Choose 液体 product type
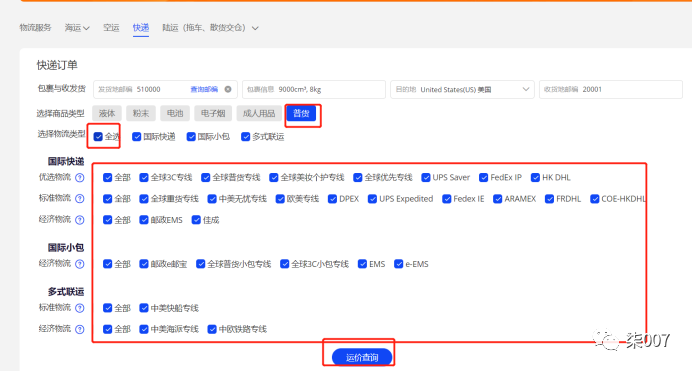Image resolution: width=692 pixels, height=371 pixels. pyautogui.click(x=107, y=113)
